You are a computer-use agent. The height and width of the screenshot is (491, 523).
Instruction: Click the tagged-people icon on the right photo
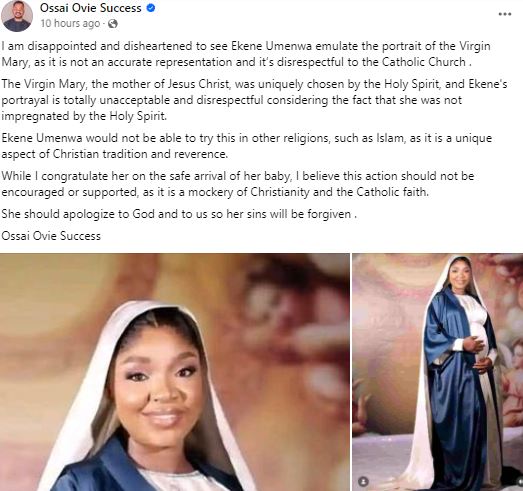tap(364, 481)
